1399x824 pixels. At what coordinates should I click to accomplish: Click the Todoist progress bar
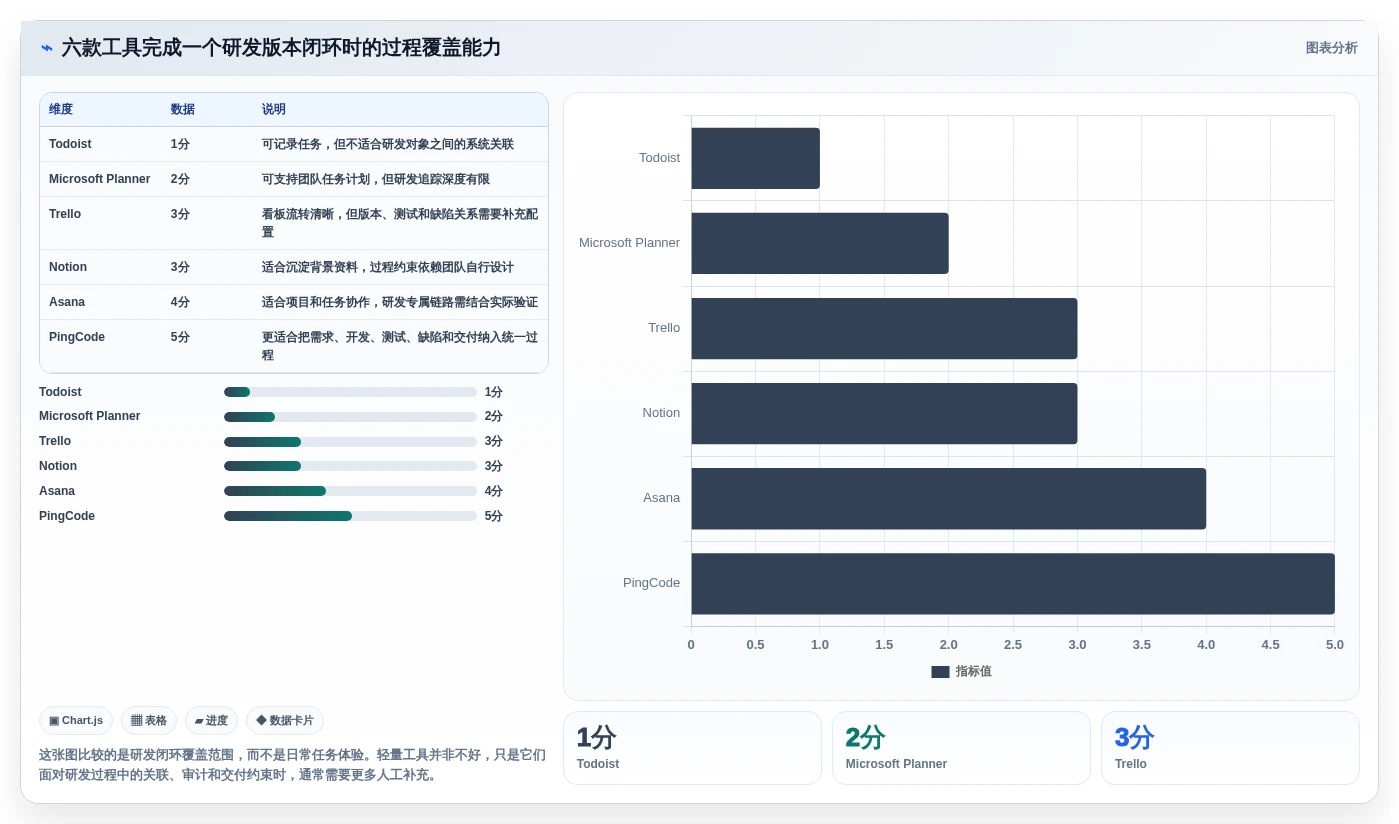tap(350, 392)
